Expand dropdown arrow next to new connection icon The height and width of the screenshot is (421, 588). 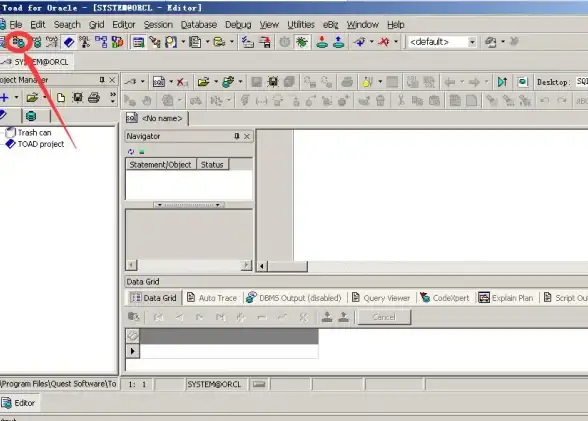click(x=372, y=42)
